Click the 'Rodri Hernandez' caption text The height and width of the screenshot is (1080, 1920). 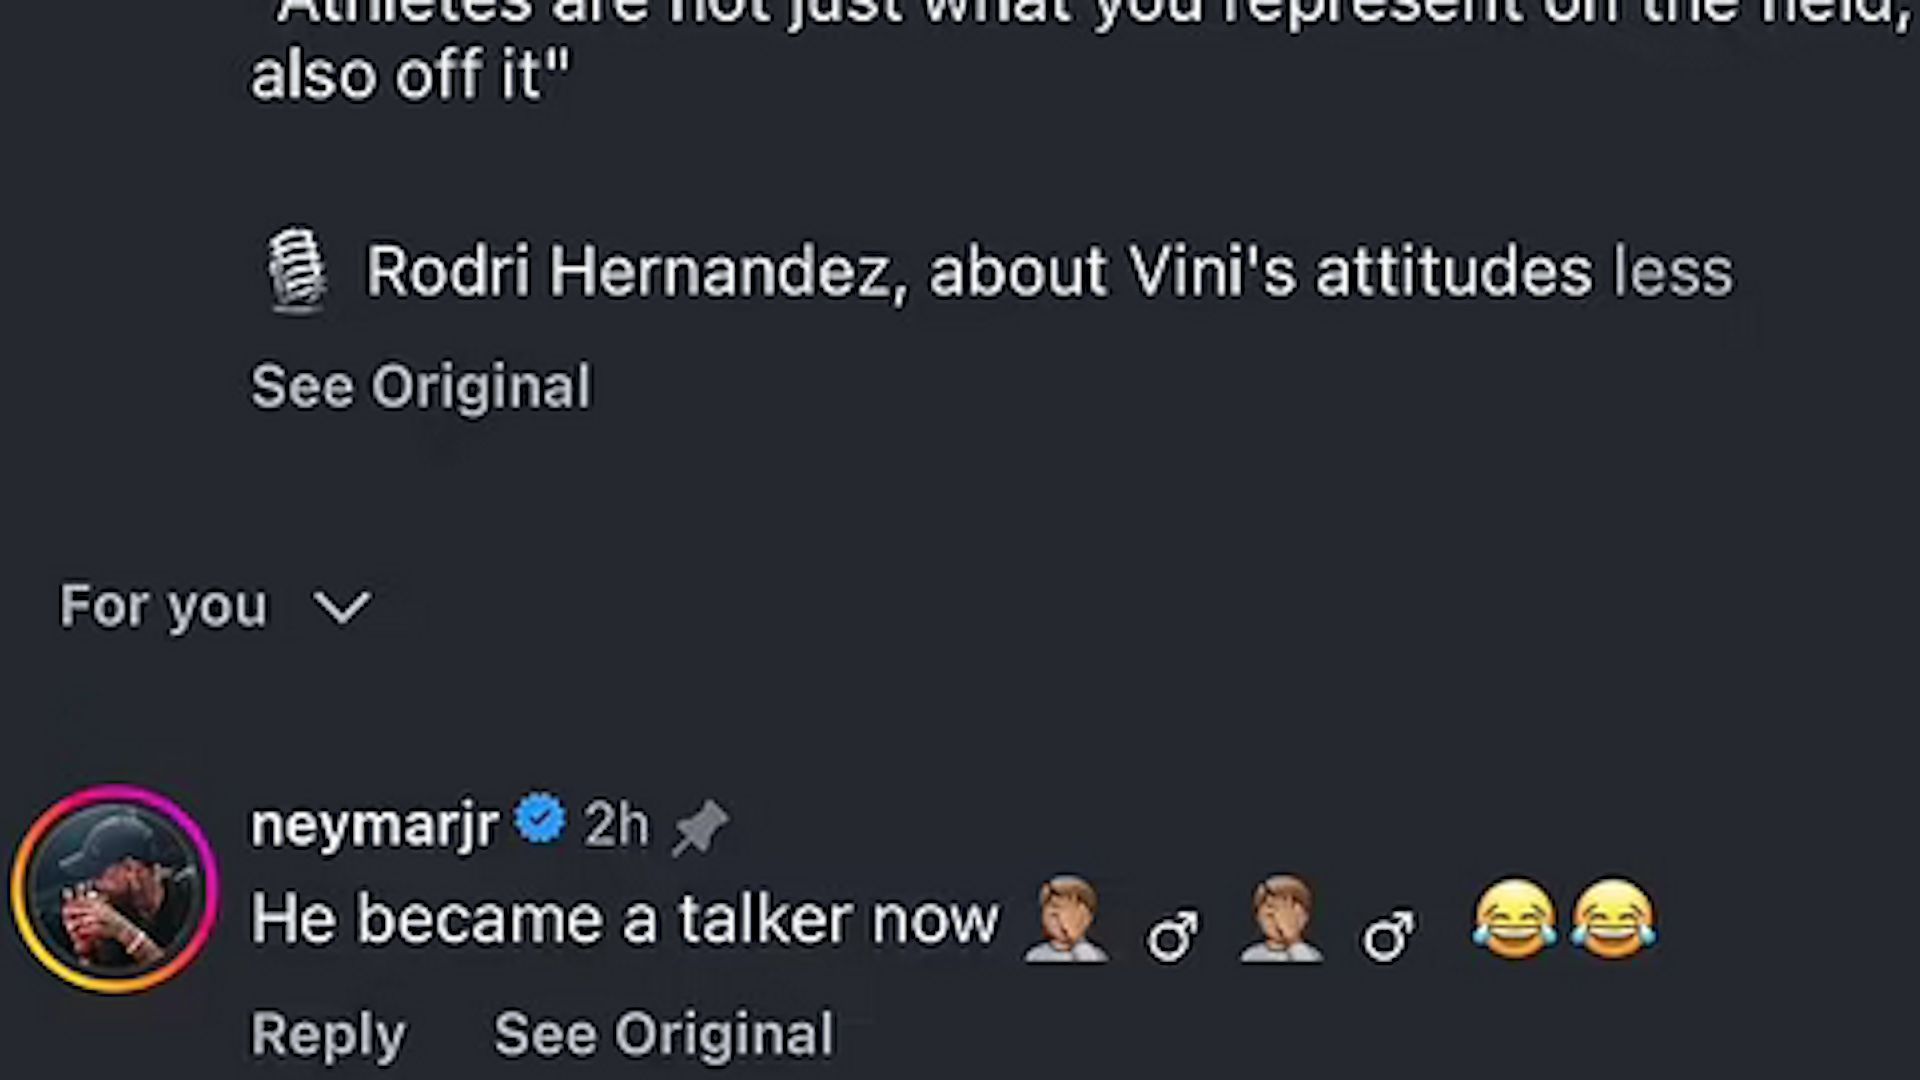click(x=628, y=272)
